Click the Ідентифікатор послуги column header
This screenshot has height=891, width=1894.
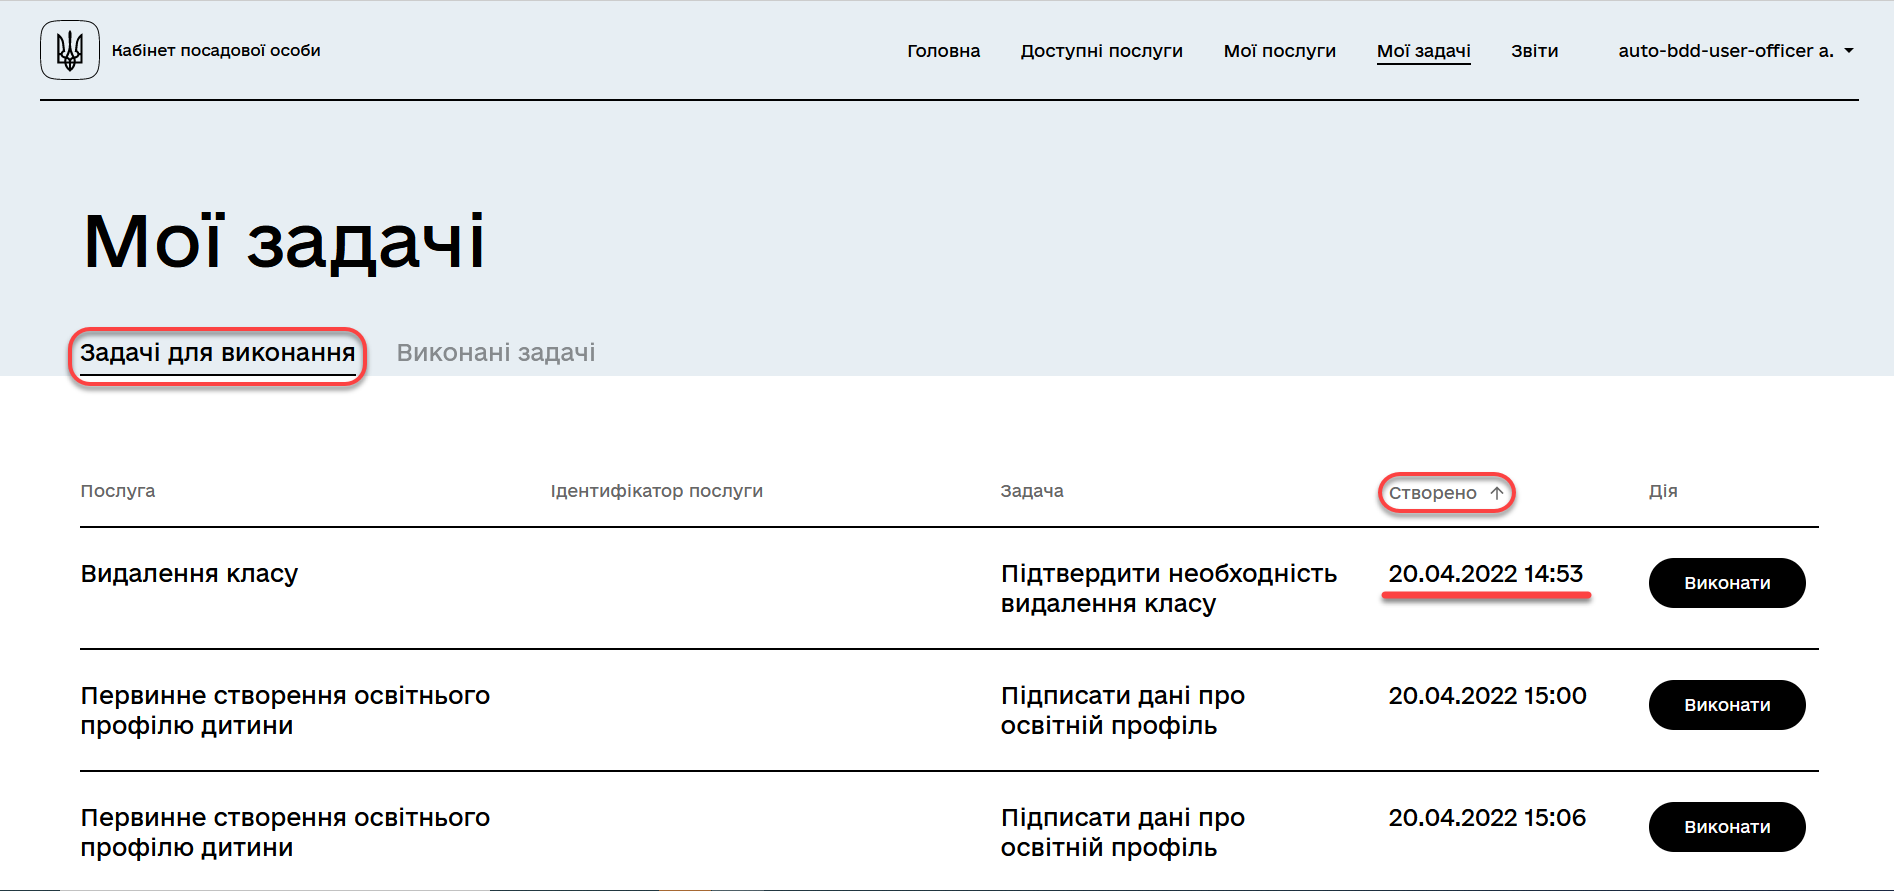(x=656, y=491)
